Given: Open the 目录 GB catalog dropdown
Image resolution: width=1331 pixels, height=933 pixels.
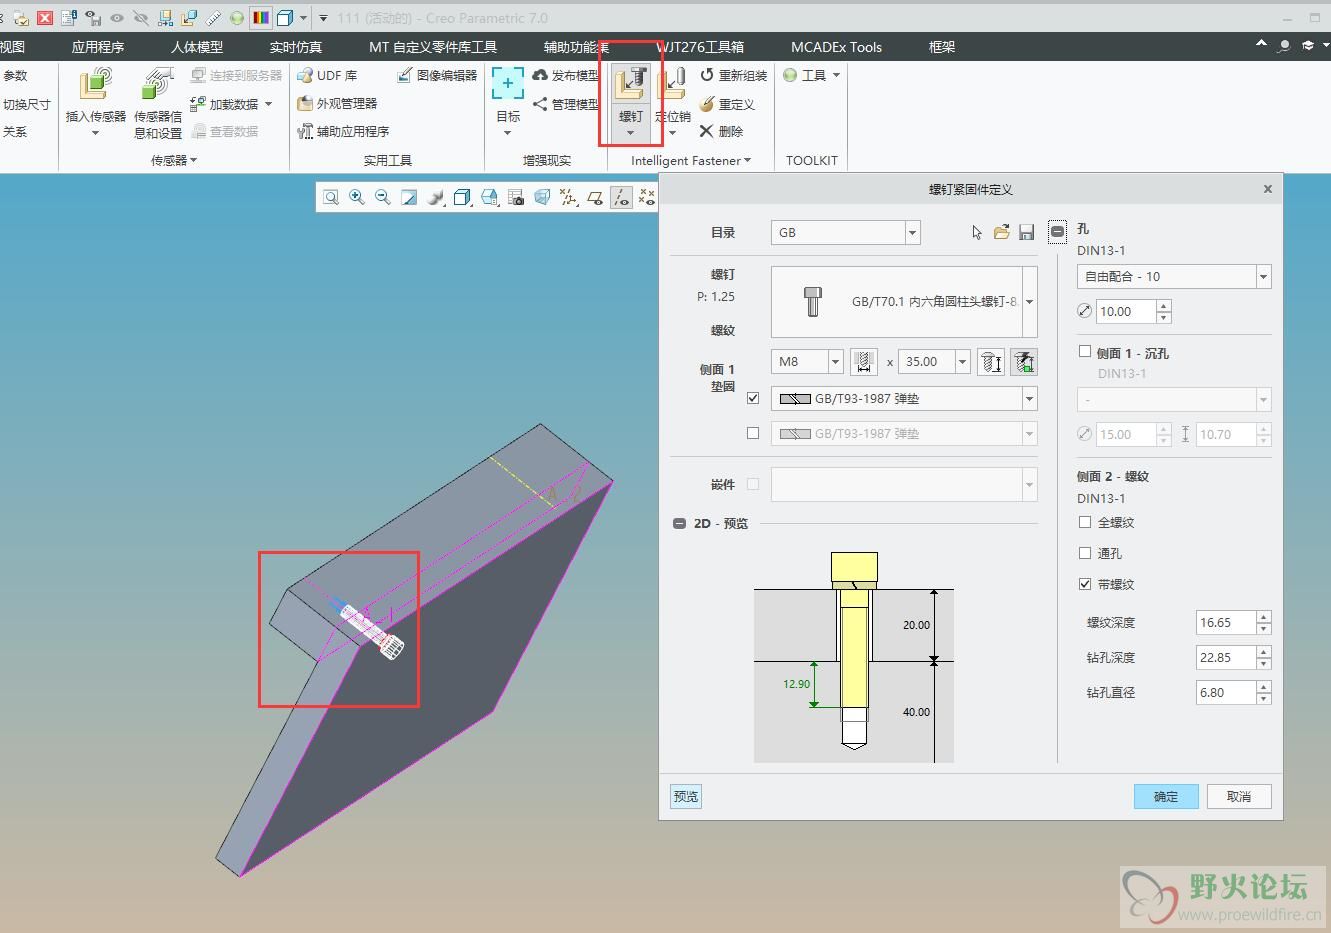Looking at the screenshot, I should coord(912,232).
